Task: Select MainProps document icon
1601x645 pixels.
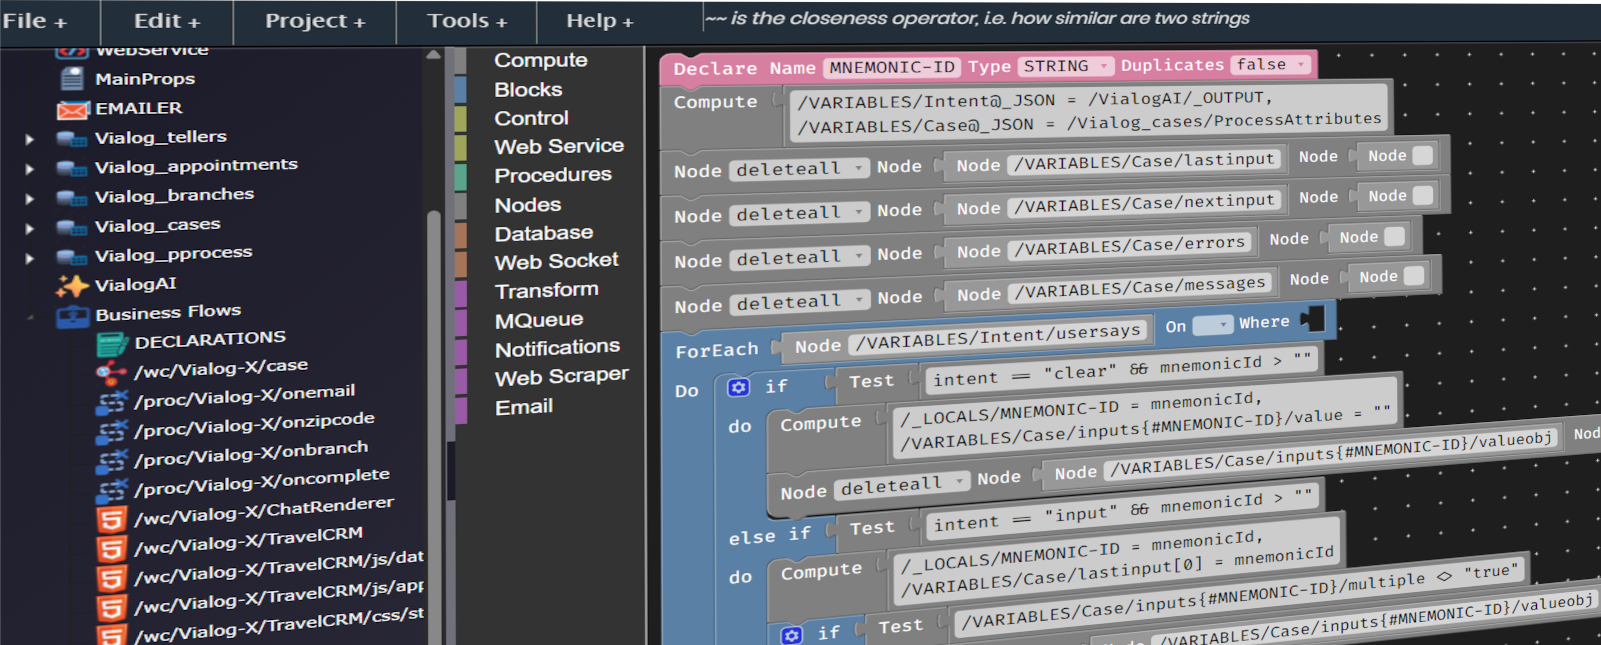Action: click(72, 79)
